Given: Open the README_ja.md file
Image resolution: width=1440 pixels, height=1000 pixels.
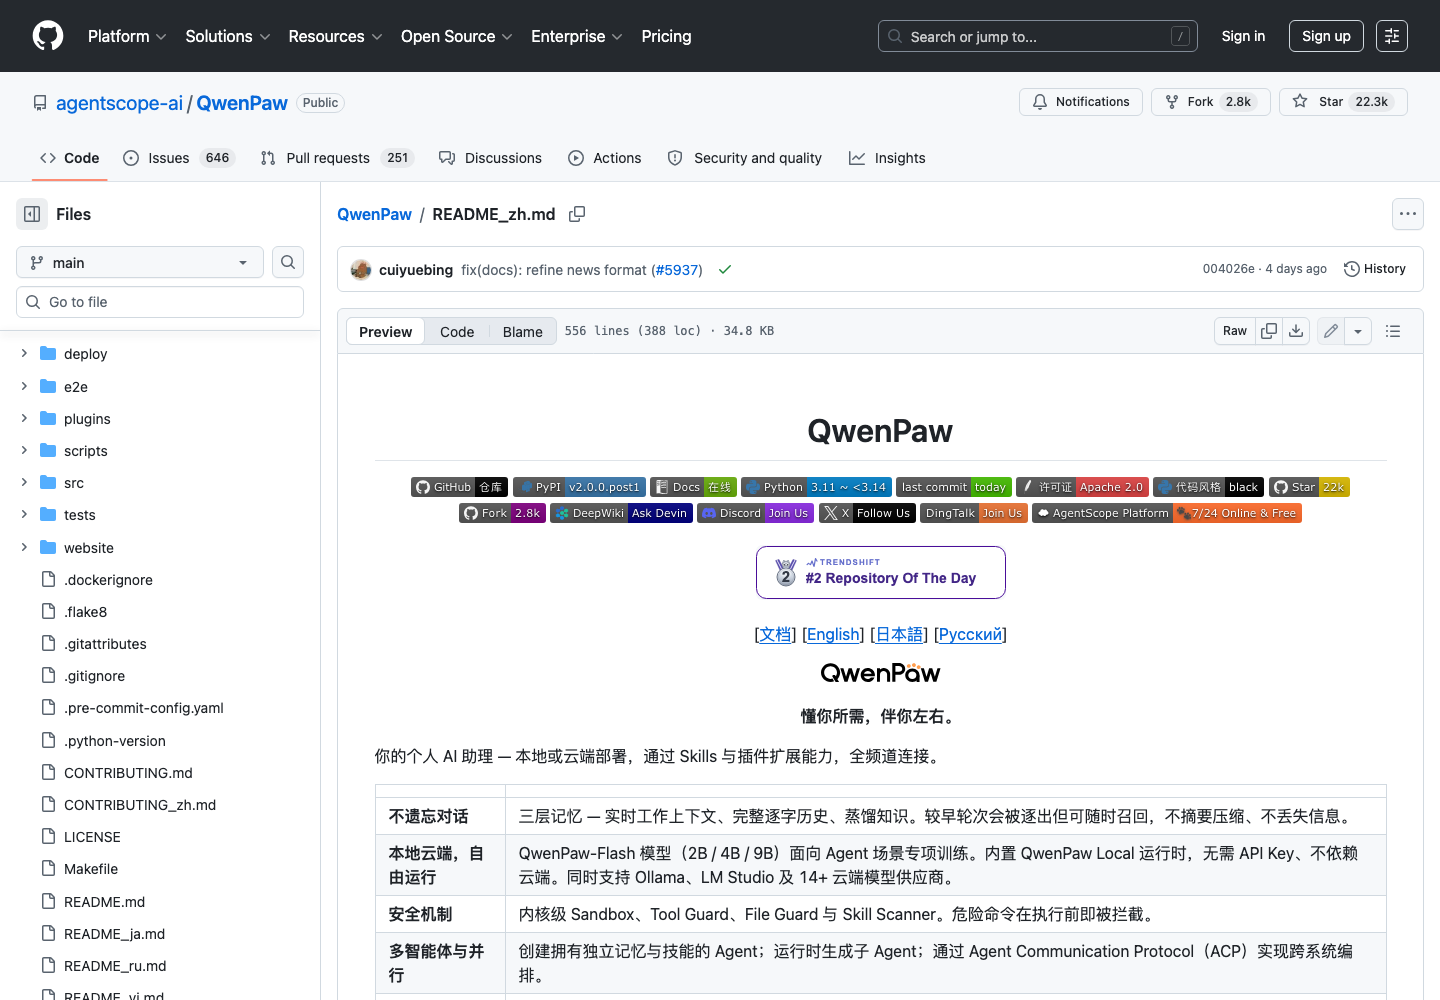Looking at the screenshot, I should point(114,934).
